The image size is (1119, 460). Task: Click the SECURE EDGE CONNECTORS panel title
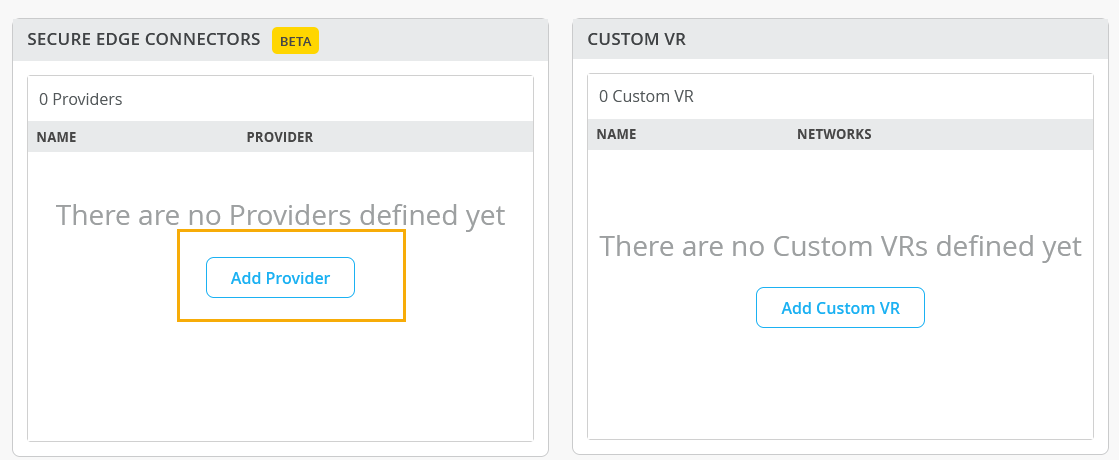pyautogui.click(x=143, y=39)
